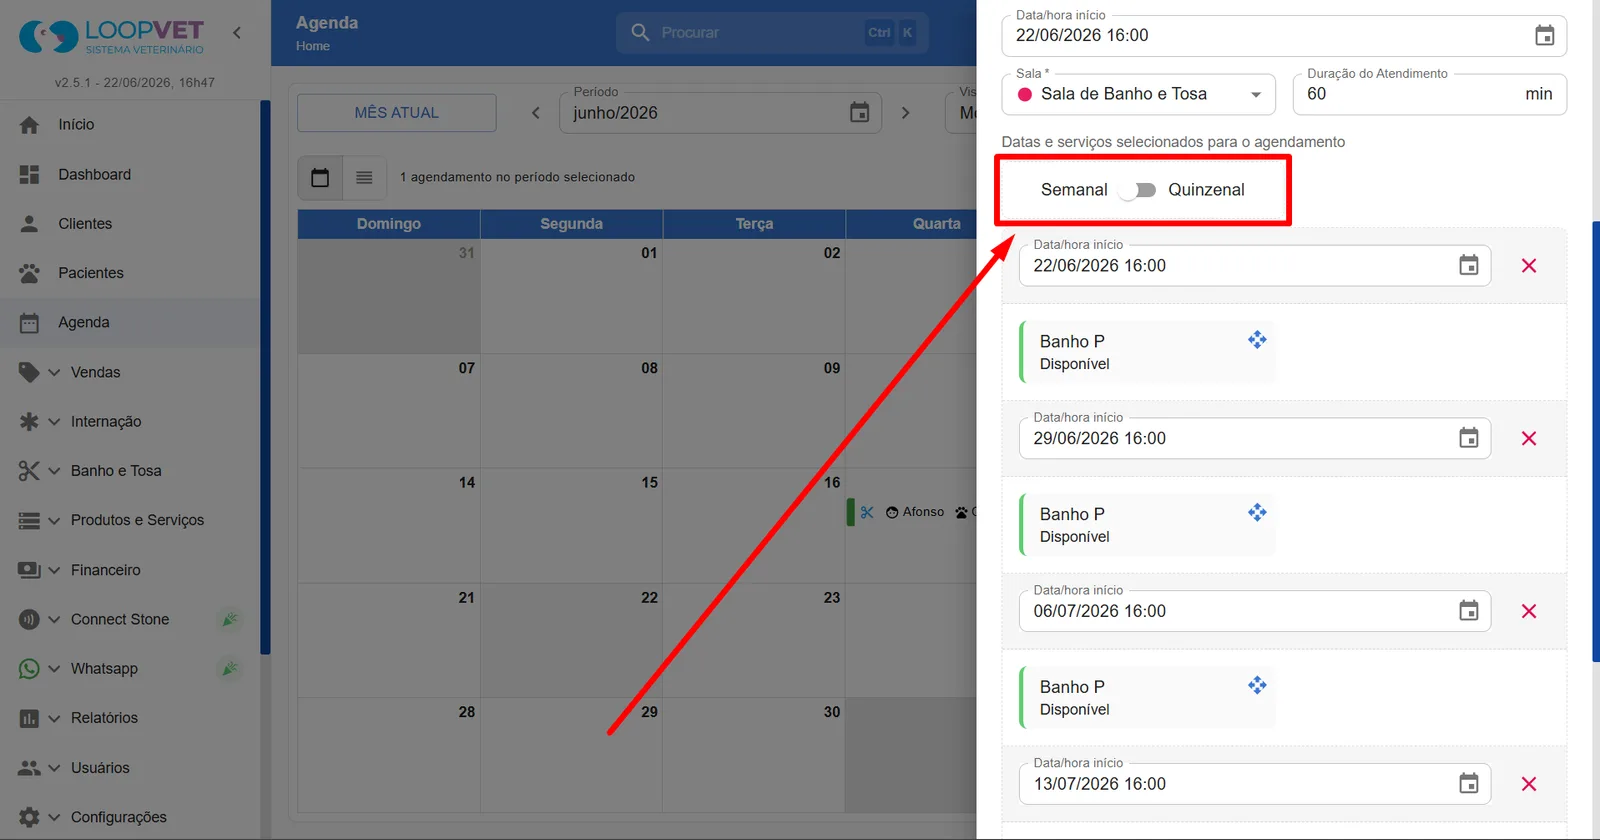The height and width of the screenshot is (840, 1600).
Task: Open the Sala de Banho e Tosa dropdown
Action: (1139, 94)
